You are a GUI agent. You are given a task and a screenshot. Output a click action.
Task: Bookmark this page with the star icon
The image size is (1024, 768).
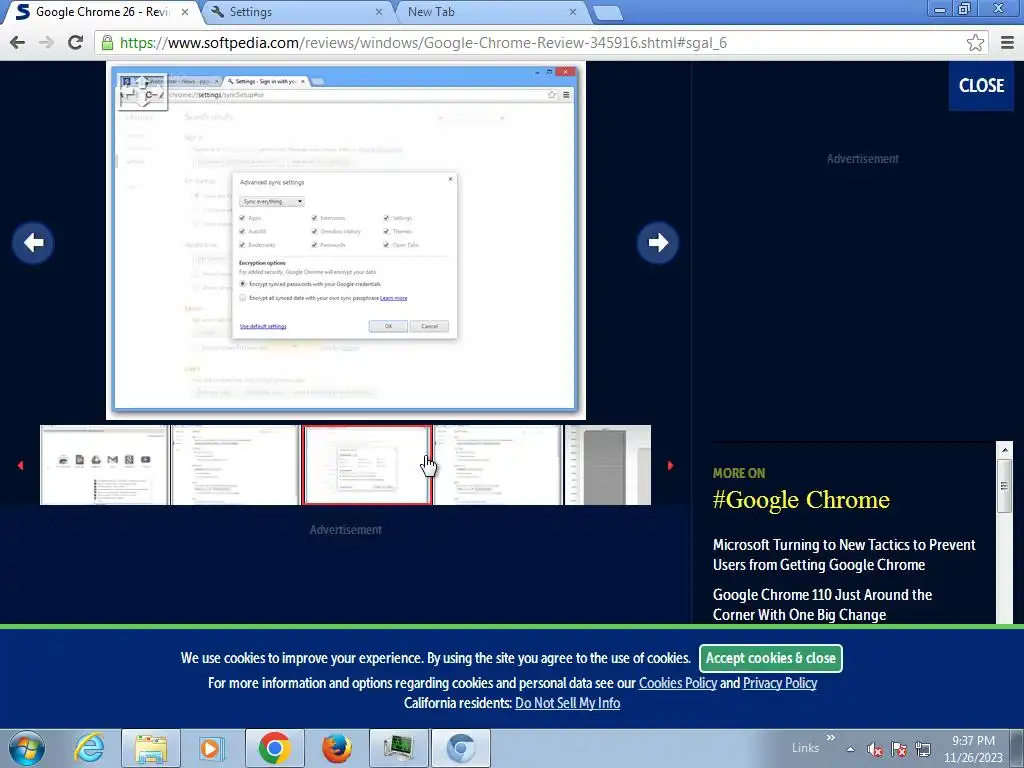pyautogui.click(x=975, y=42)
